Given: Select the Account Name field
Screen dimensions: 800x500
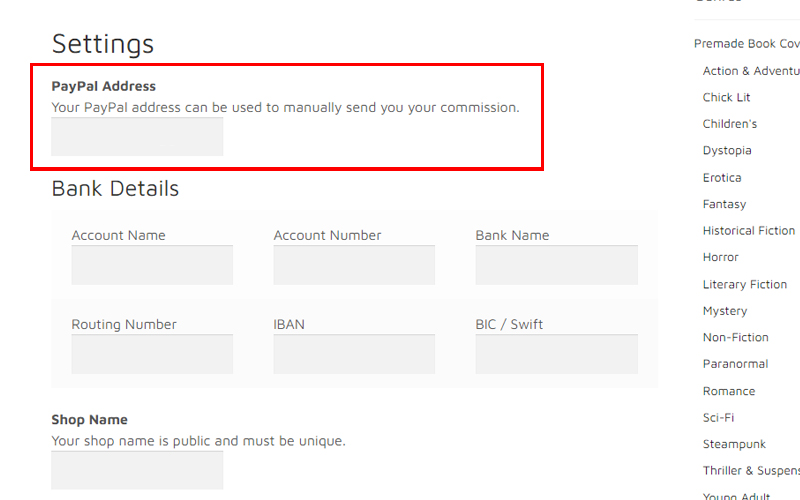Looking at the screenshot, I should 152,265.
